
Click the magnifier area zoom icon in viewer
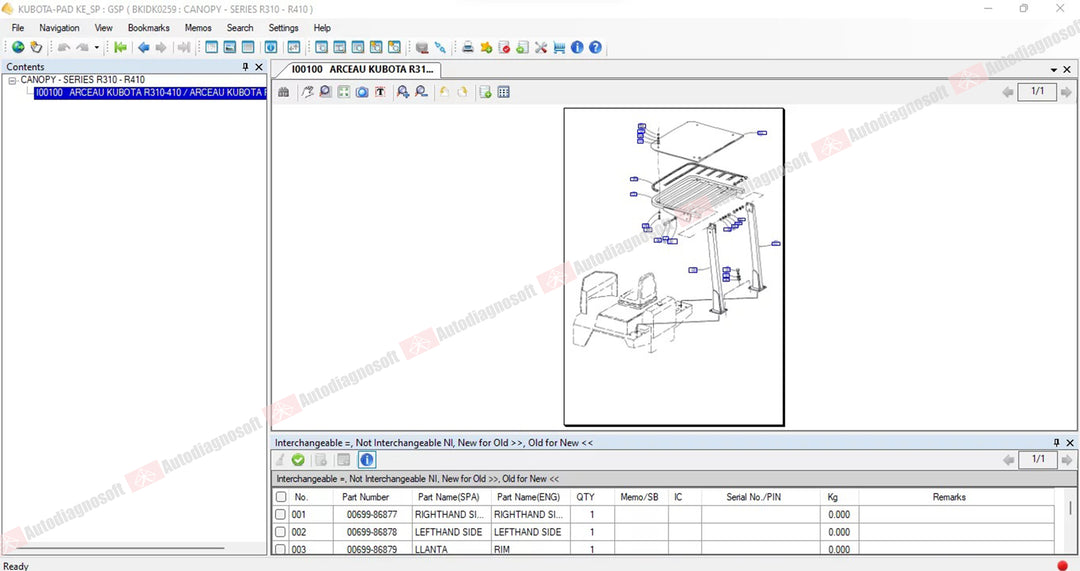point(325,92)
